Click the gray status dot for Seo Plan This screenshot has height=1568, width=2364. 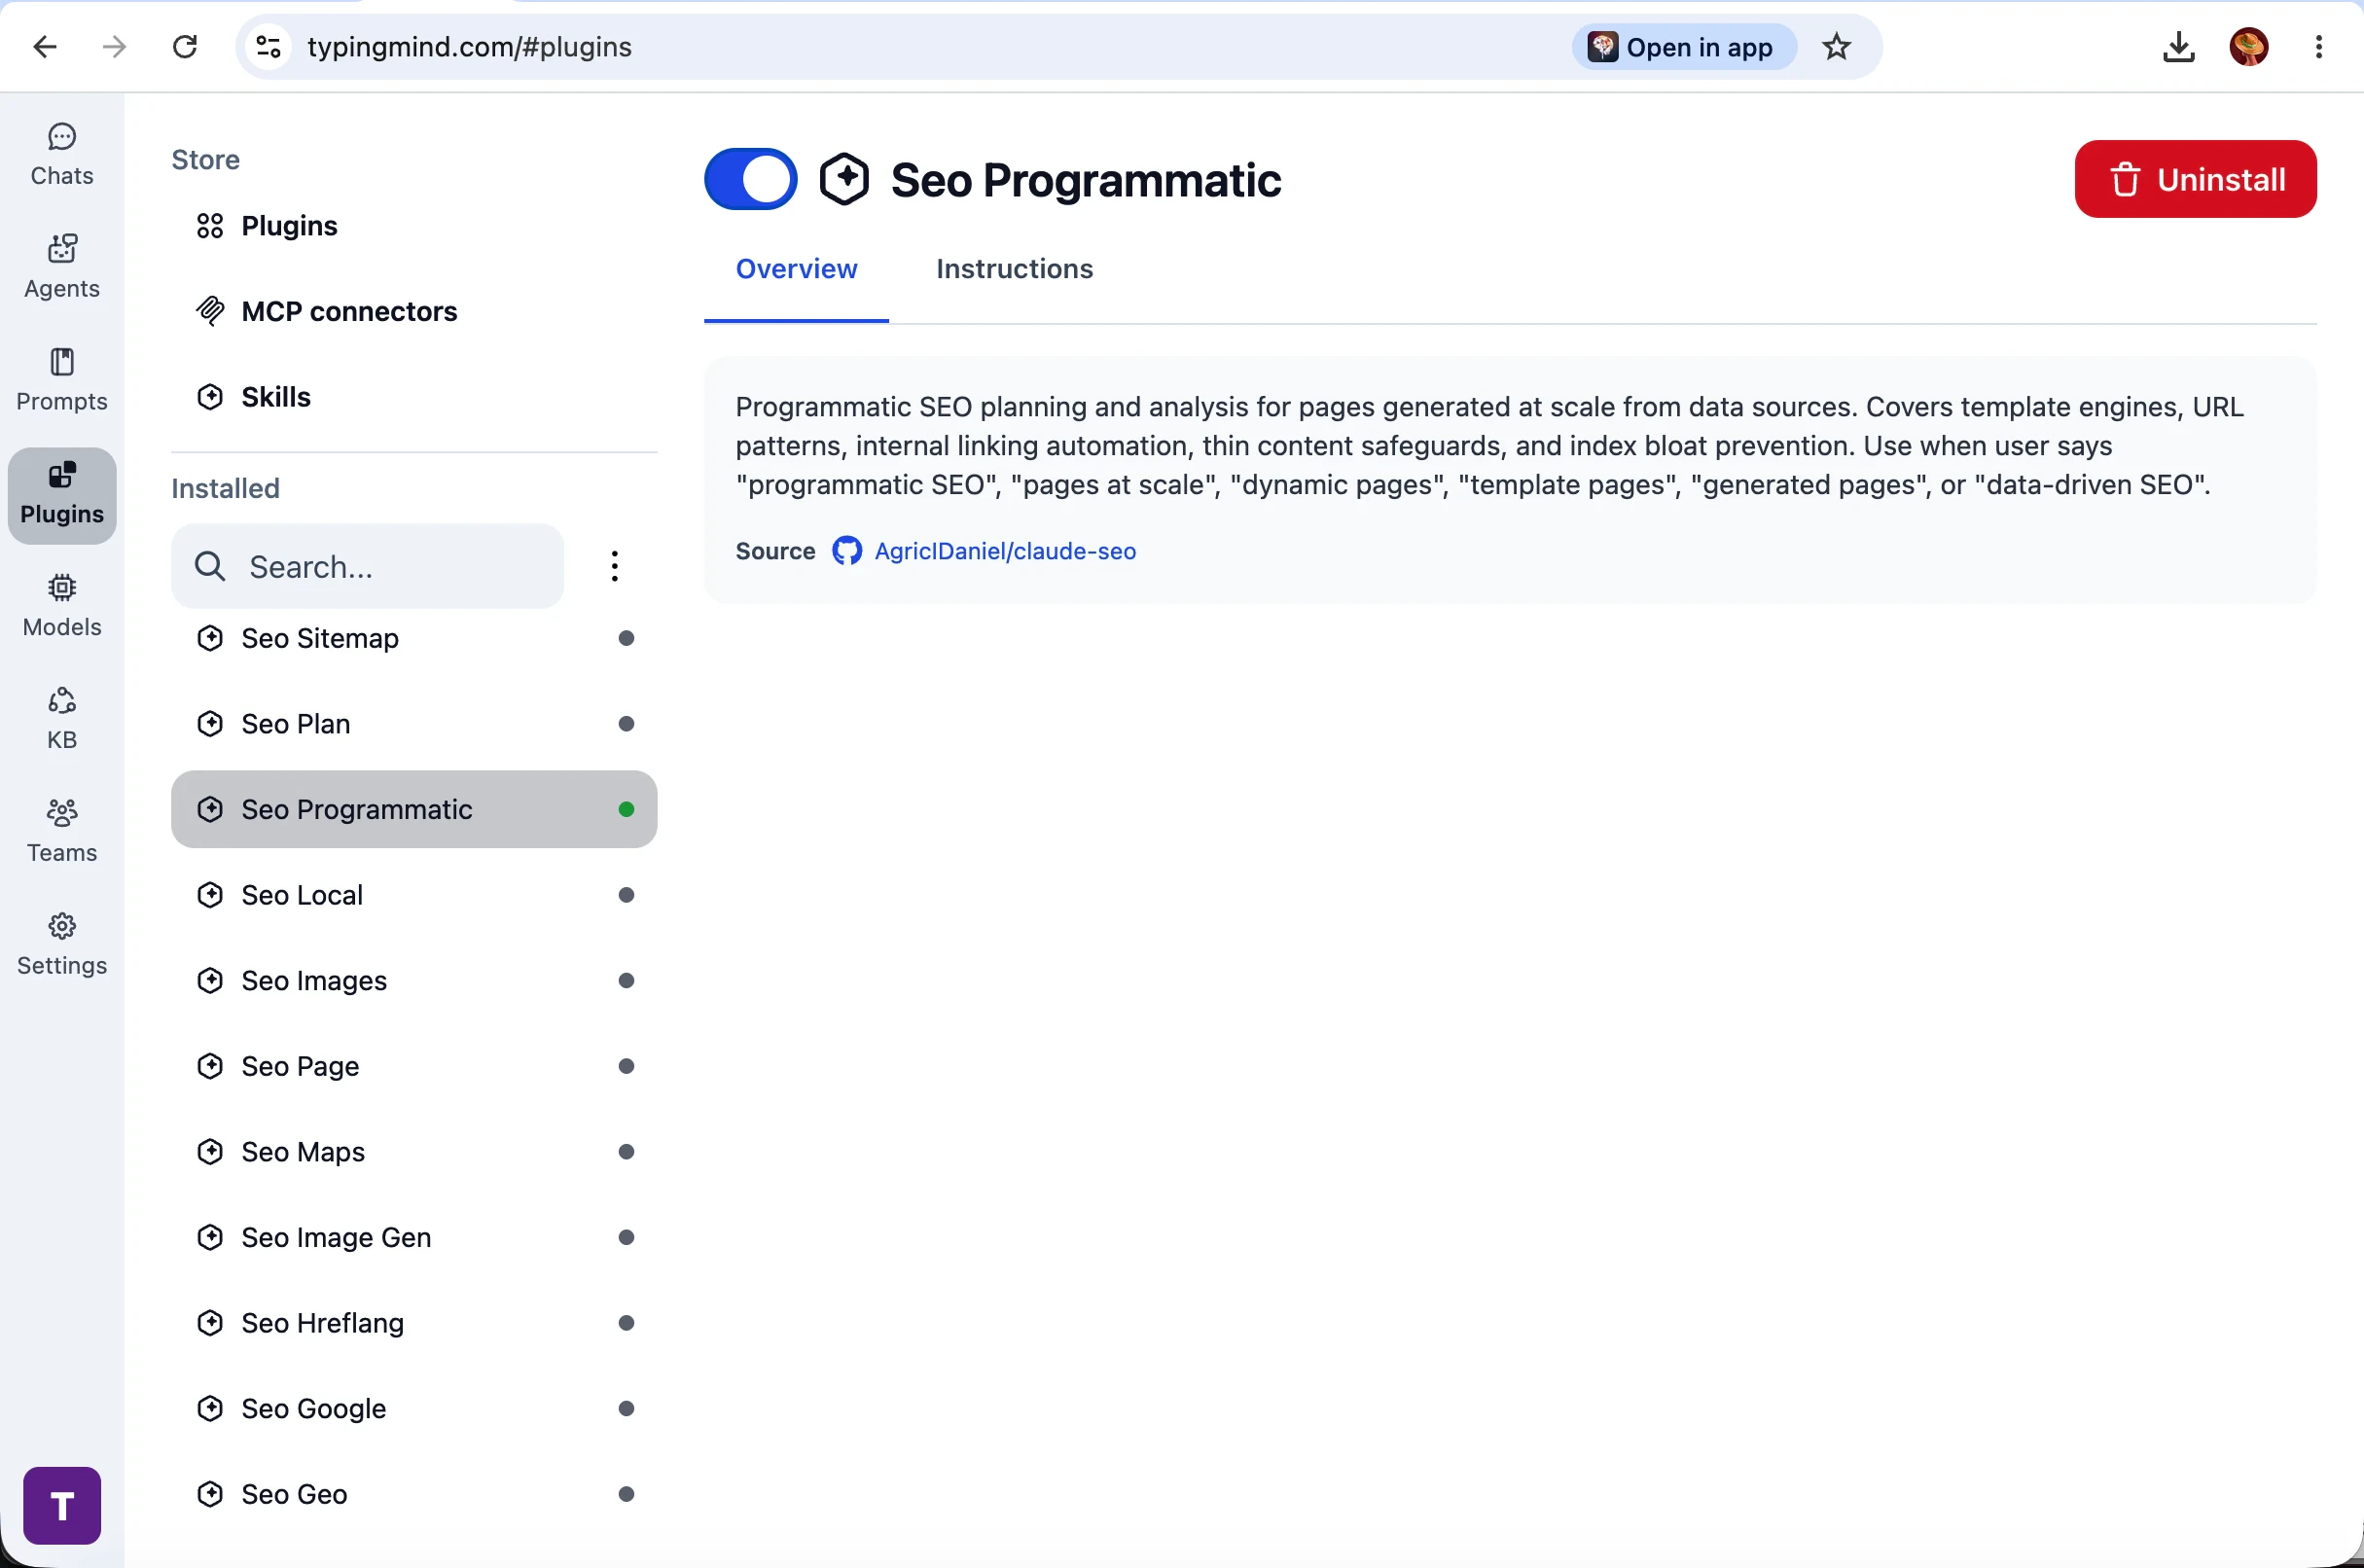(627, 724)
